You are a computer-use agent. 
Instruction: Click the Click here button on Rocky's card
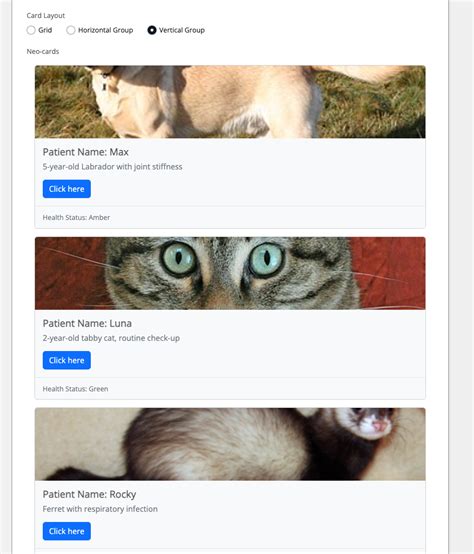(67, 531)
